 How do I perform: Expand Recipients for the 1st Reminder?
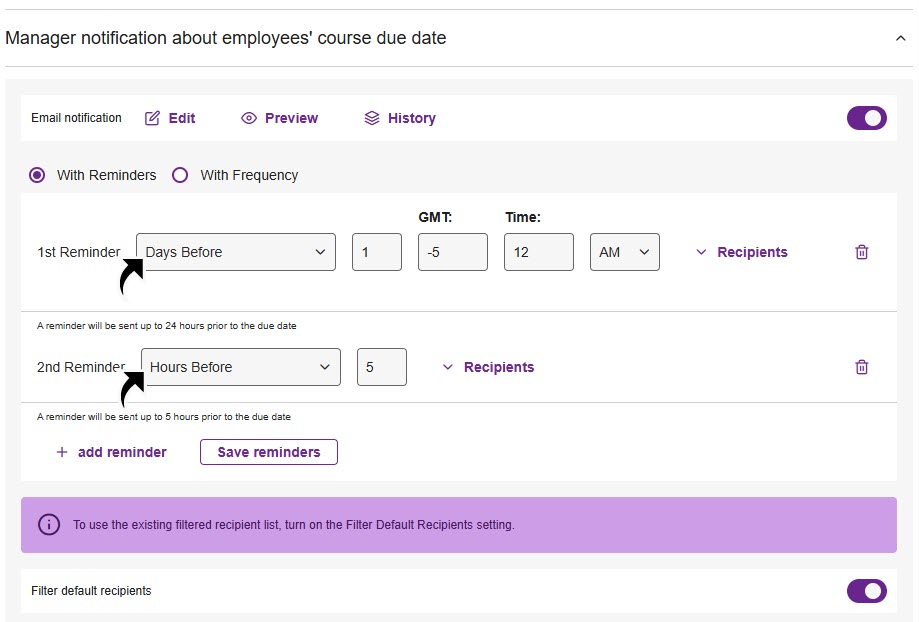coord(741,252)
